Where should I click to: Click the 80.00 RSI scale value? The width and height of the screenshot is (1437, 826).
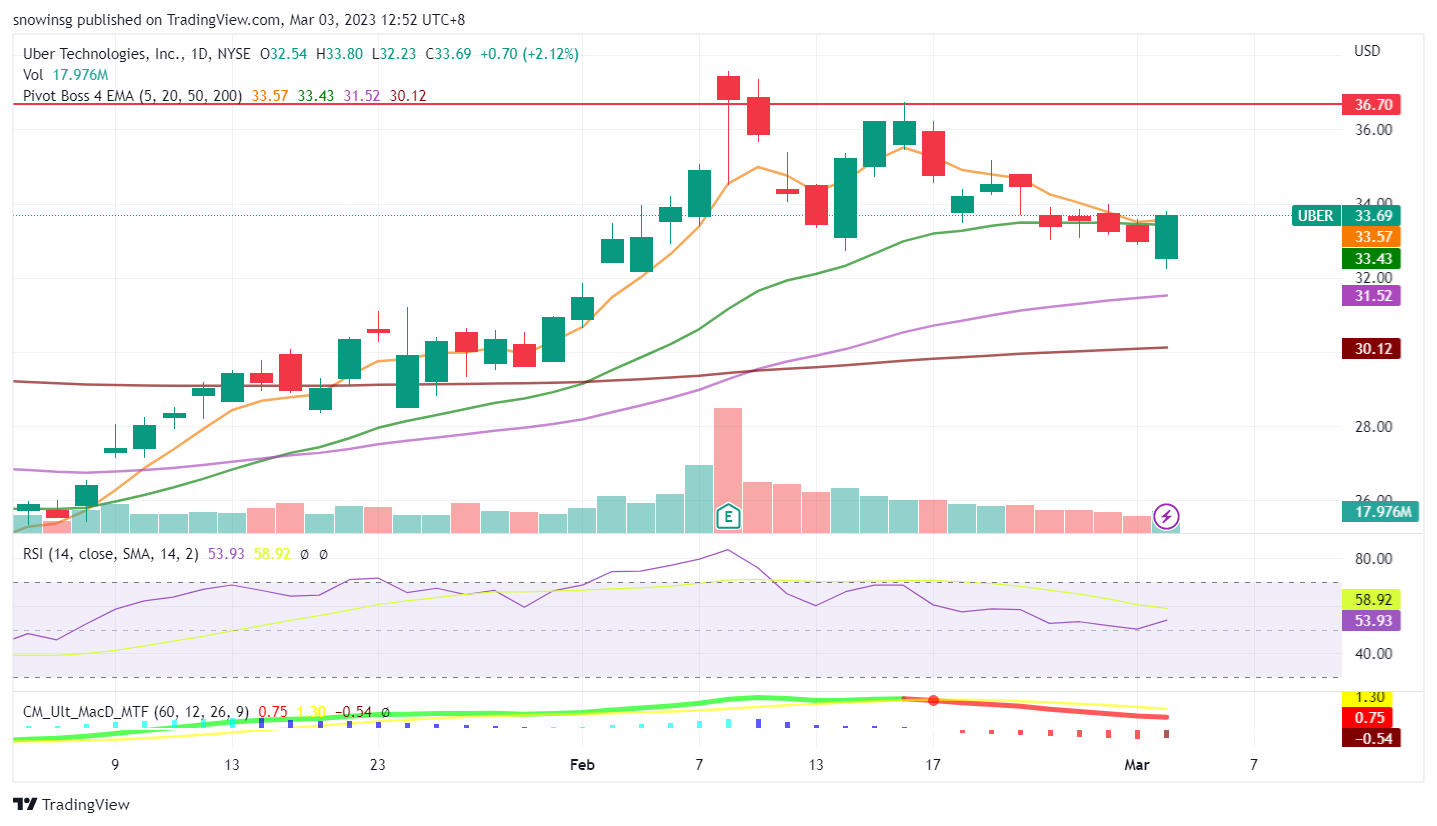coord(1373,559)
